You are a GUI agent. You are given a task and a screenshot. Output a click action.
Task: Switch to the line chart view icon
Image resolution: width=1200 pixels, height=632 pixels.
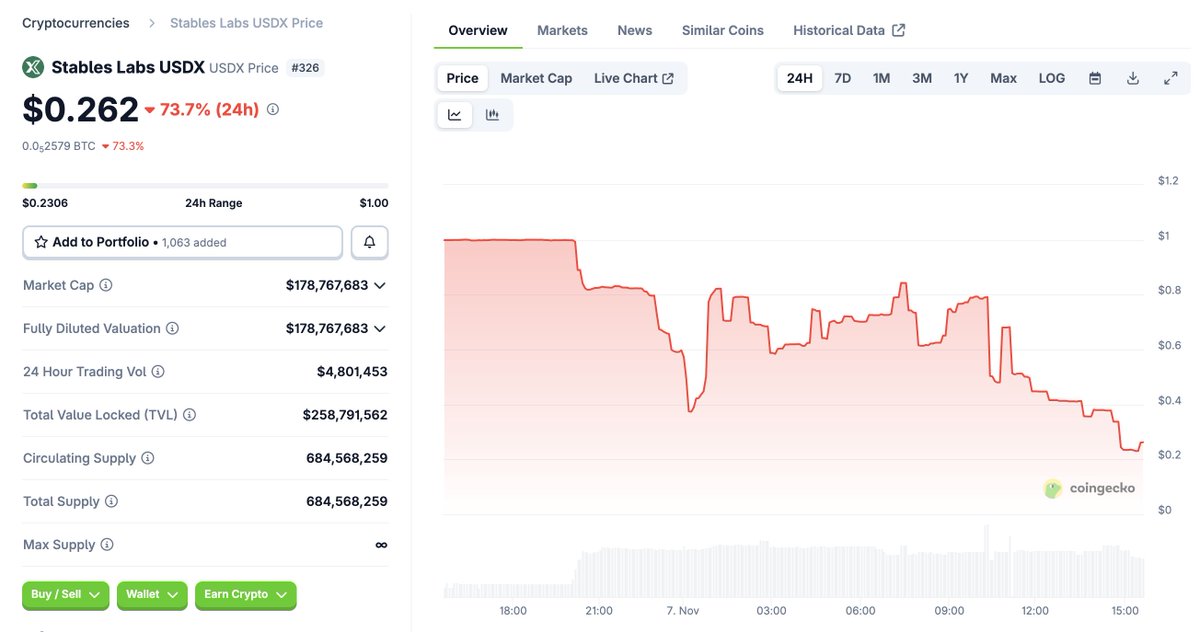tap(455, 115)
